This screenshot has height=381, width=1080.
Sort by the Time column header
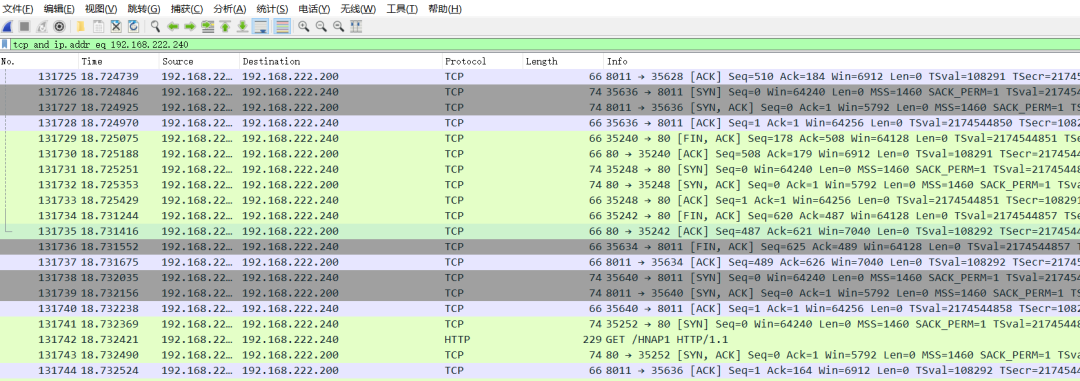pos(119,61)
